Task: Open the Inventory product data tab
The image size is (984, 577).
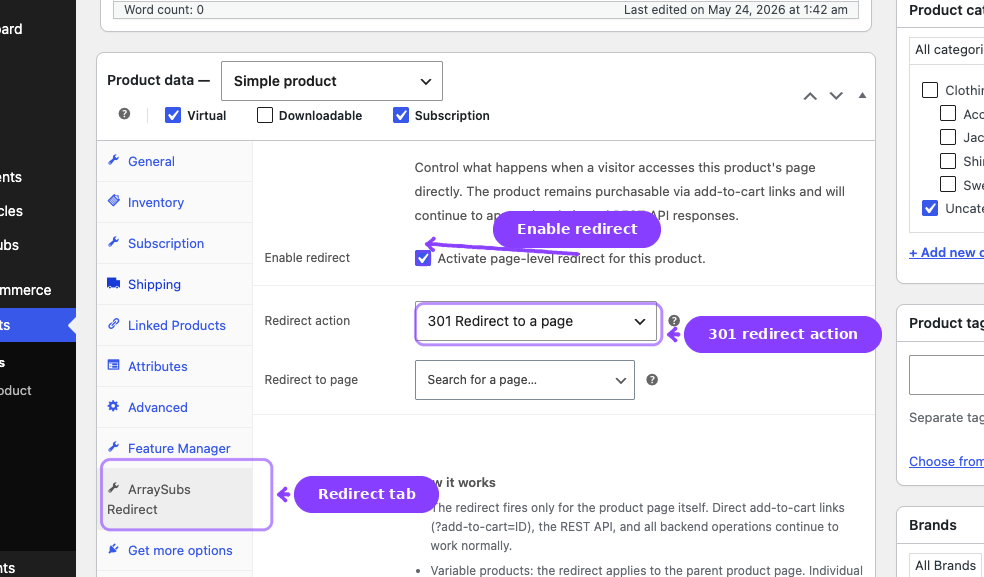Action: tap(174, 202)
